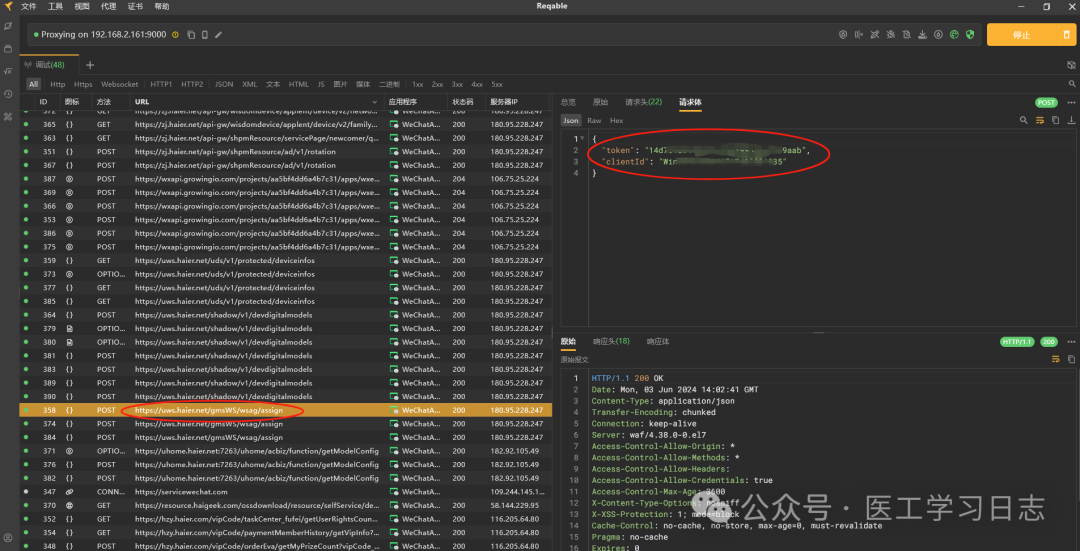Viewport: 1080px width, 551px height.
Task: Open the mobile device connection icon
Action: (205, 34)
